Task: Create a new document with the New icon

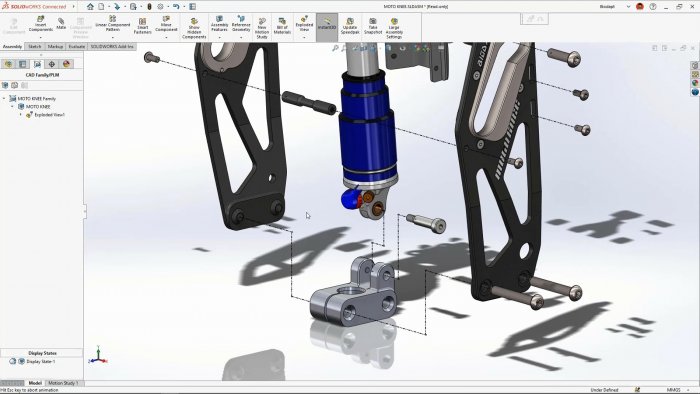Action: pyautogui.click(x=101, y=7)
